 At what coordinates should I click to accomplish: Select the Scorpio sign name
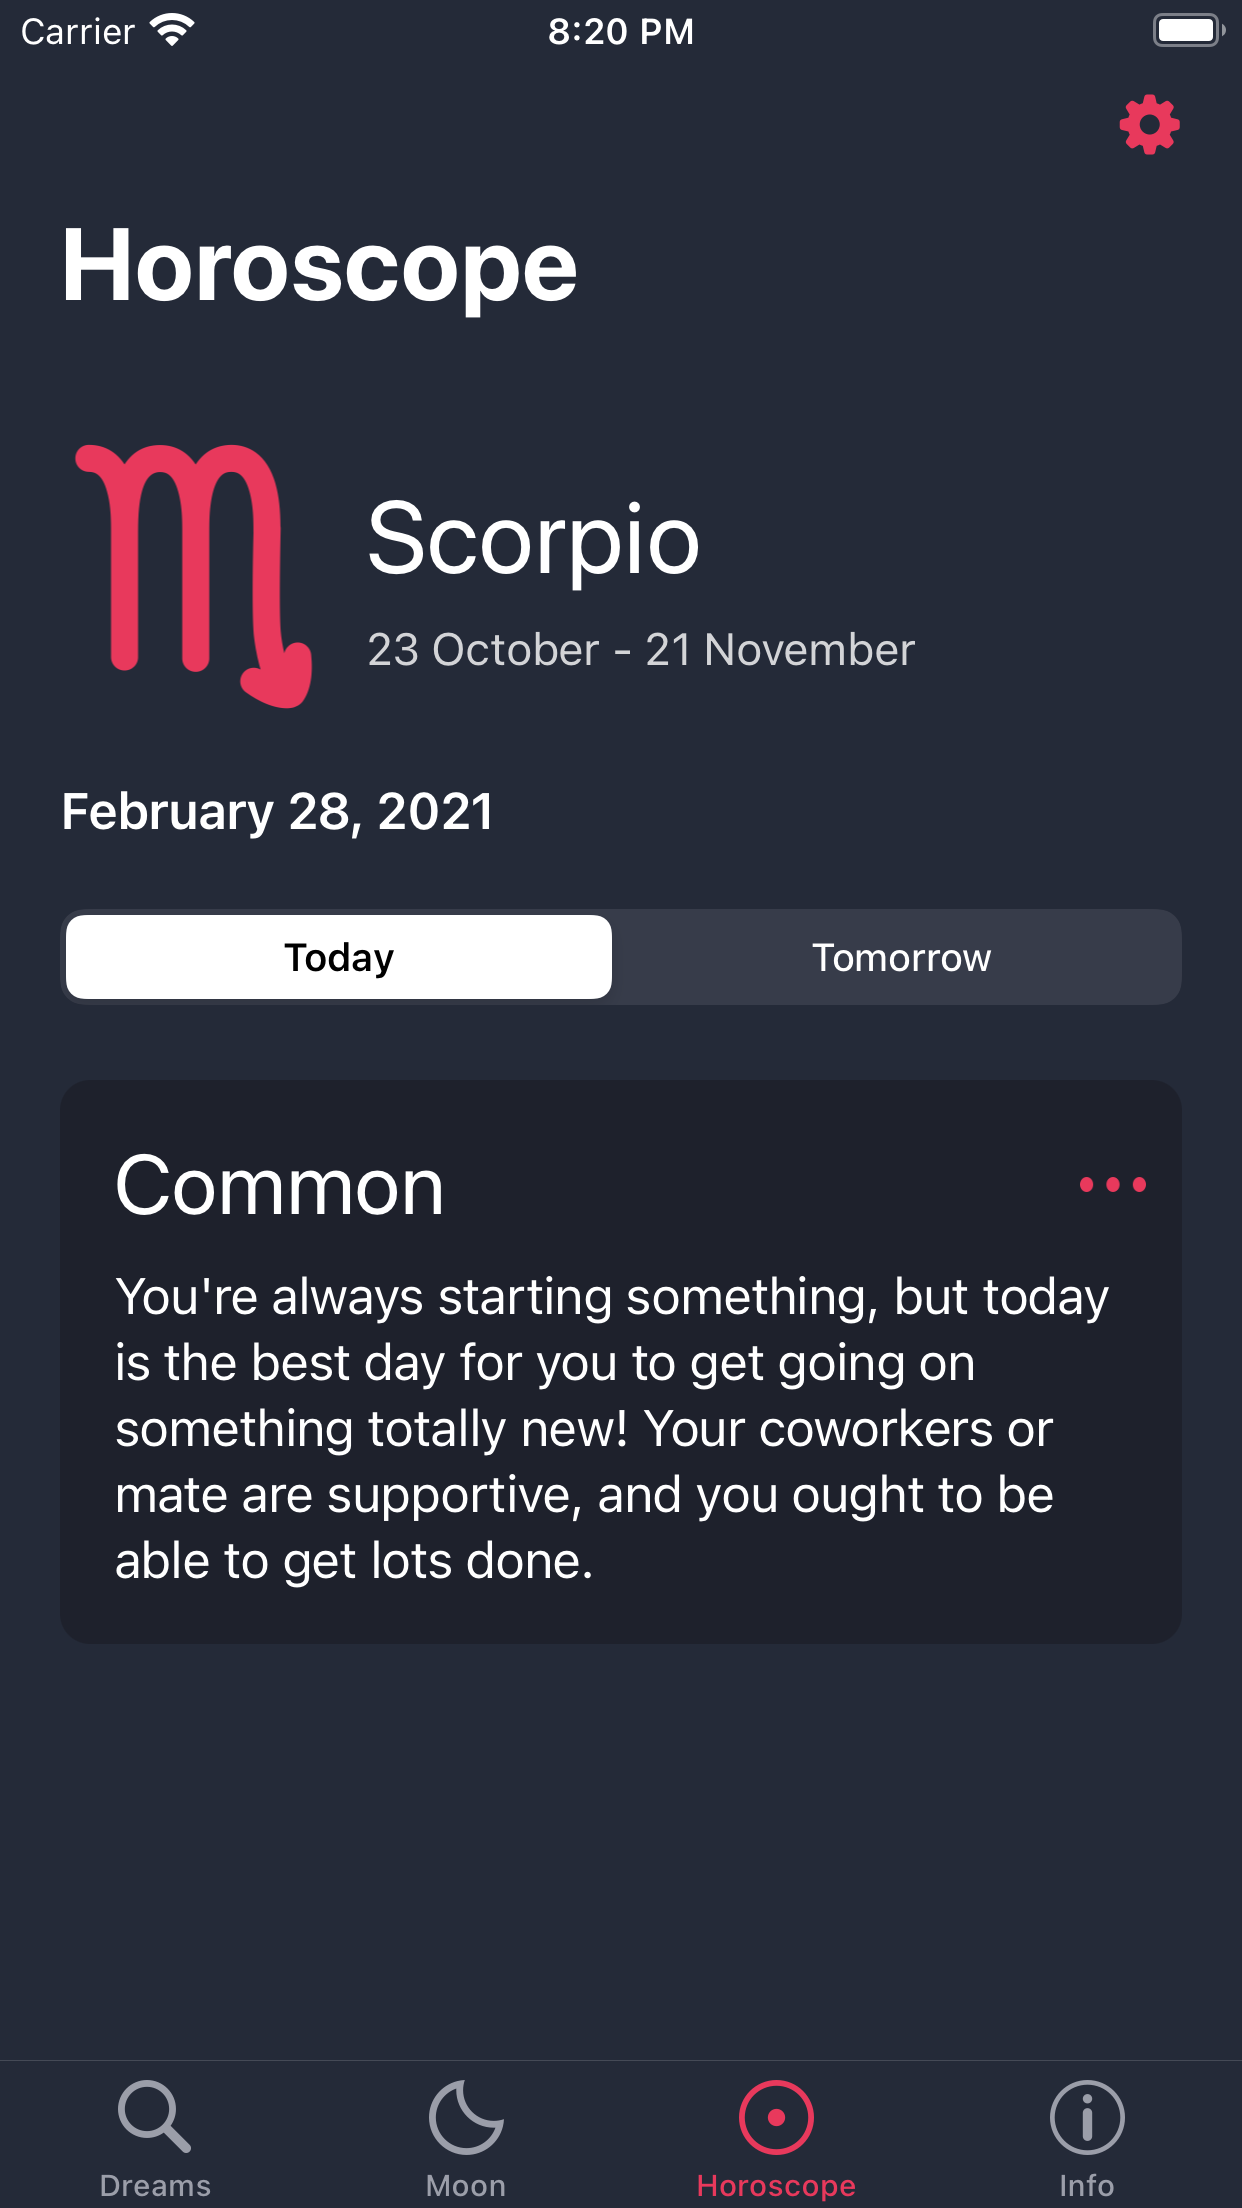tap(533, 539)
